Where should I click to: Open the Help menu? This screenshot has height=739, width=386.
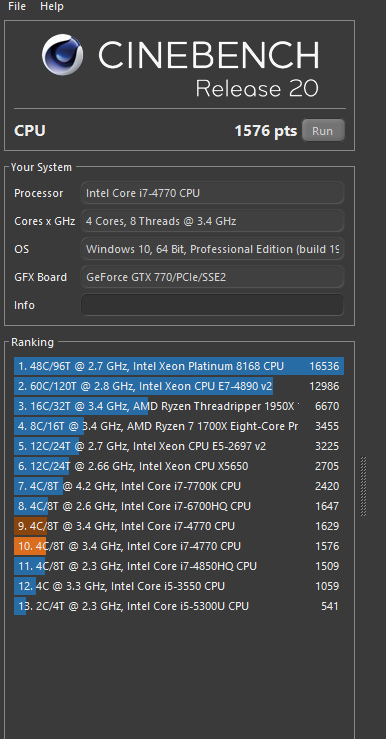(x=52, y=6)
